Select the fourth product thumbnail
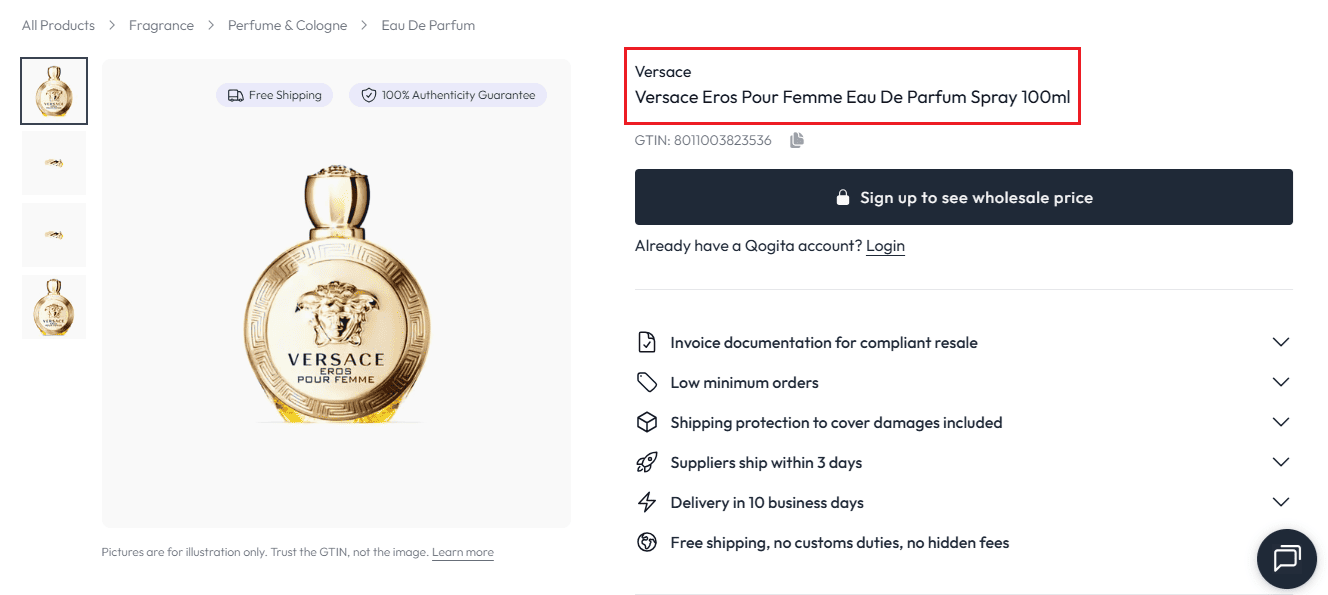This screenshot has height=595, width=1328. pos(54,307)
